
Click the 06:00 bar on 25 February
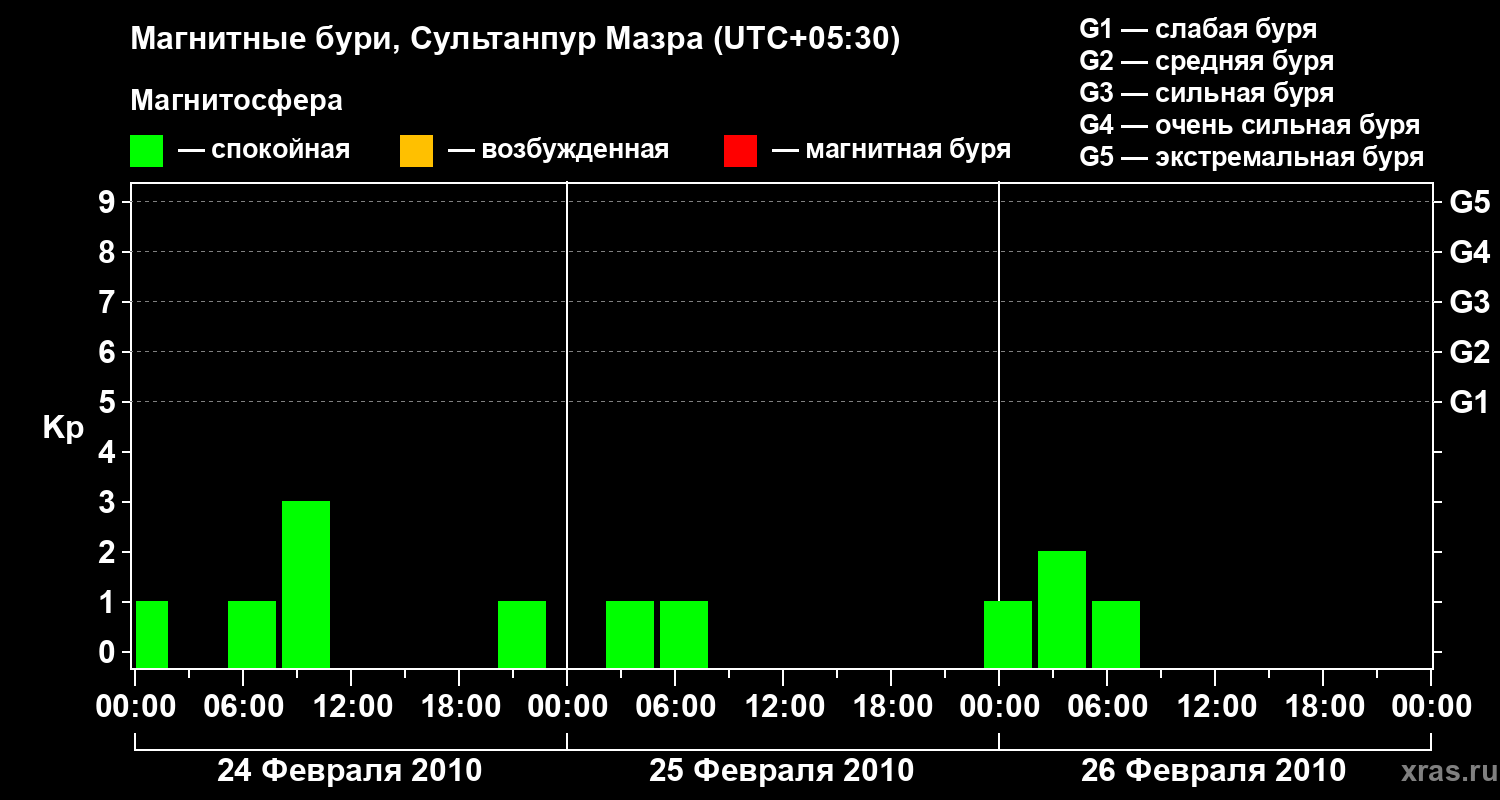tap(684, 634)
